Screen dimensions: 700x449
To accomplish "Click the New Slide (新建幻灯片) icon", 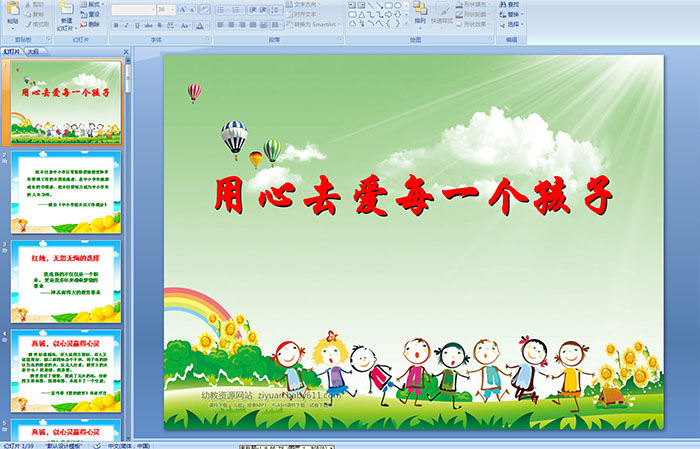I will 67,9.
